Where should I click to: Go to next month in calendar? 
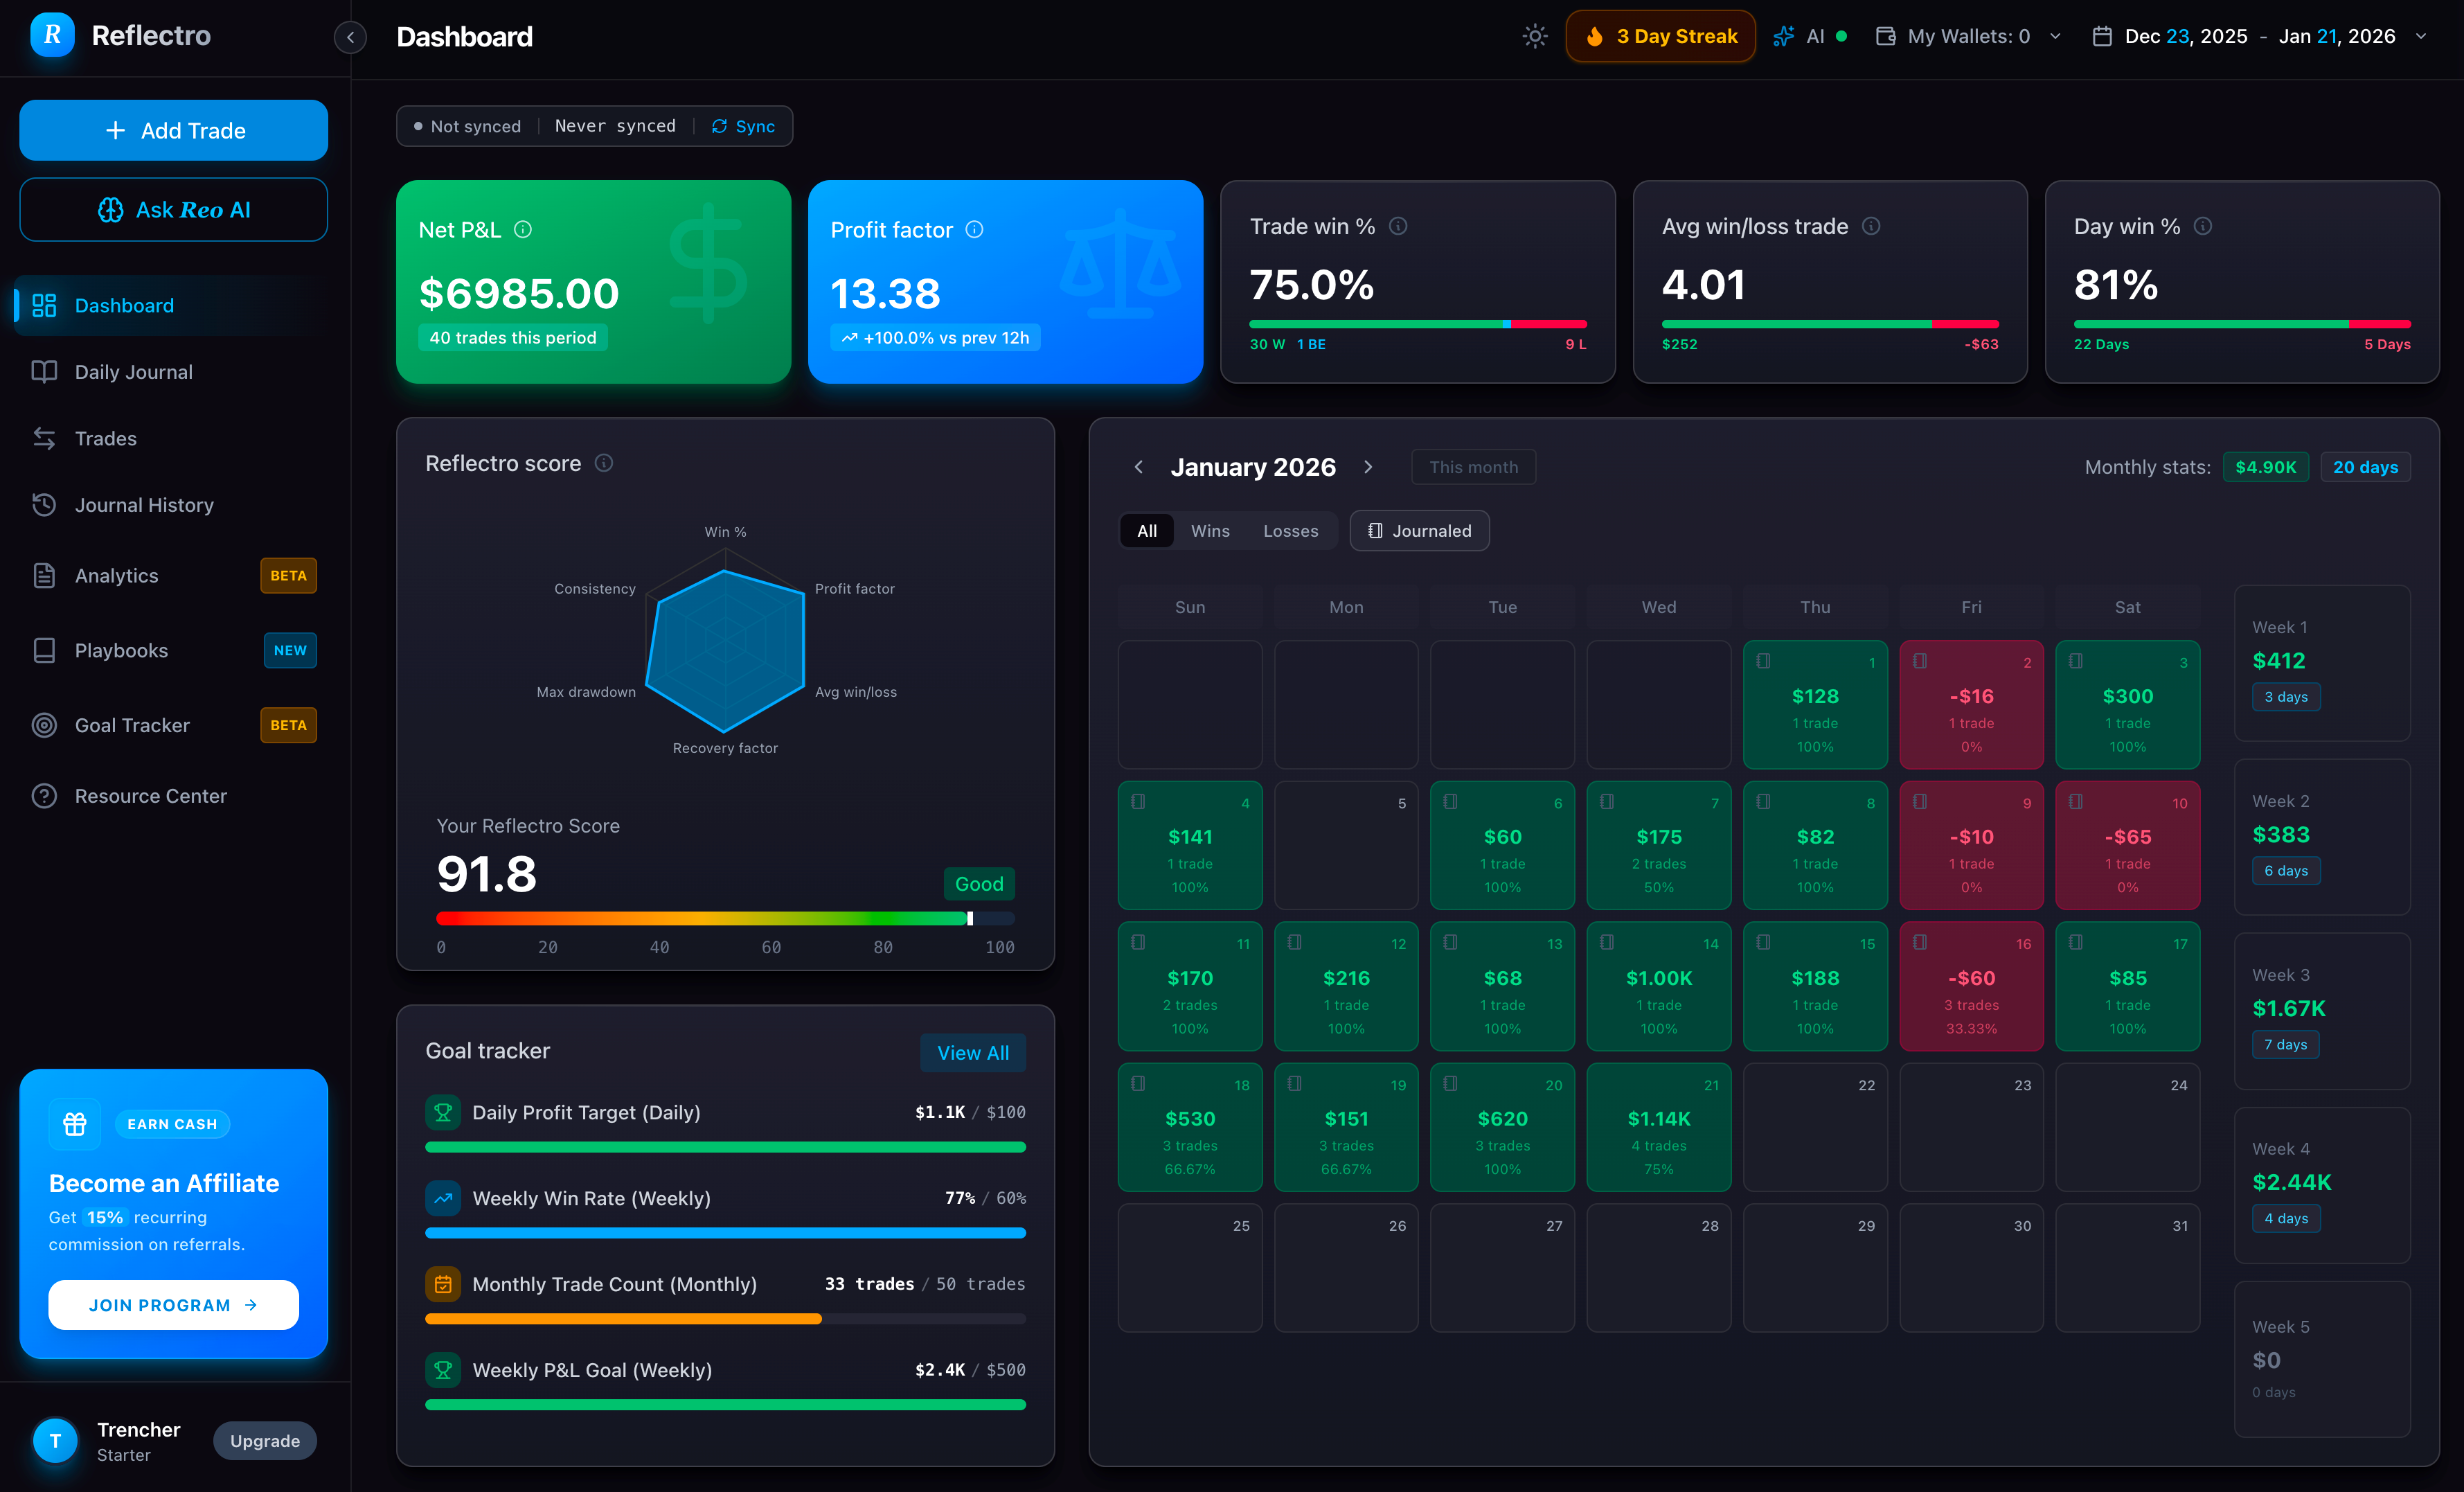coord(1368,467)
